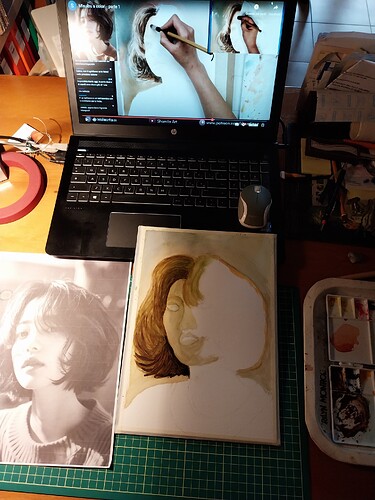Click the instagram handle at the video bottom-left
The width and height of the screenshot is (375, 500).
[x=104, y=119]
